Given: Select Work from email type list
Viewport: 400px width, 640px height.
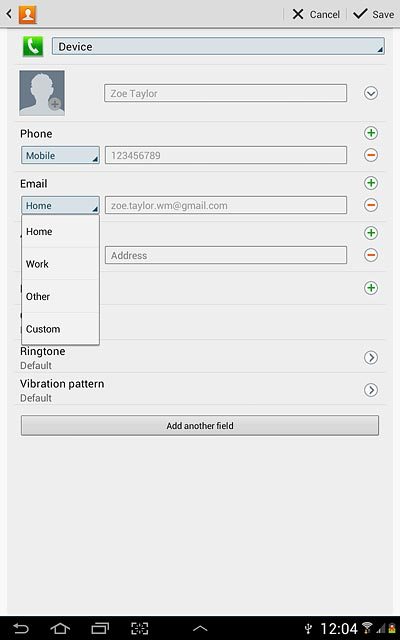Looking at the screenshot, I should 60,264.
